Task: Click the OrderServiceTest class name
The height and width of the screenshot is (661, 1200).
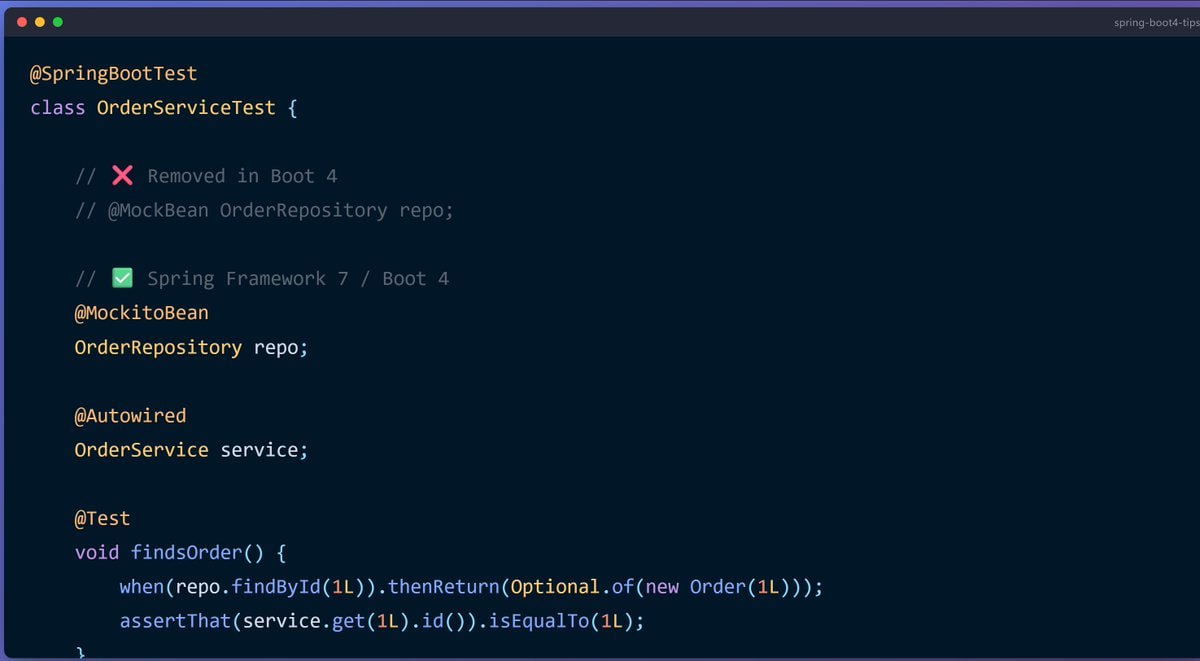Action: click(186, 108)
